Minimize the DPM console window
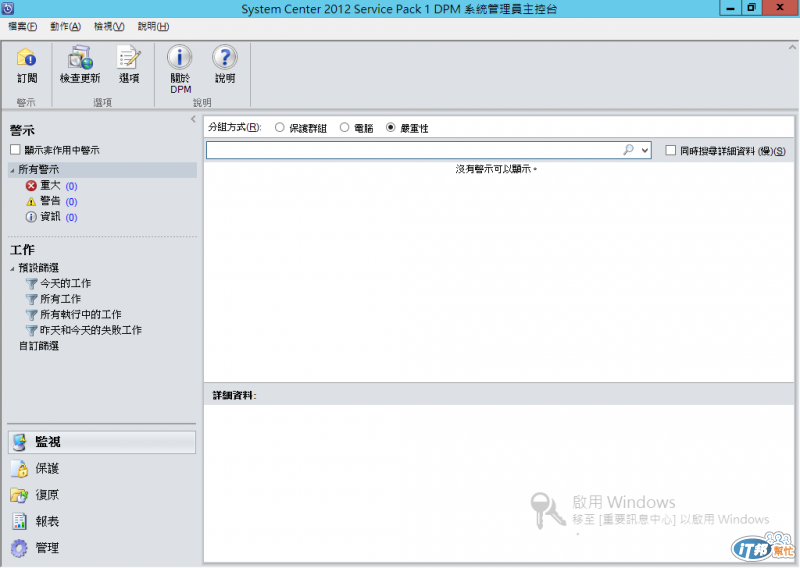800x568 pixels. click(731, 8)
